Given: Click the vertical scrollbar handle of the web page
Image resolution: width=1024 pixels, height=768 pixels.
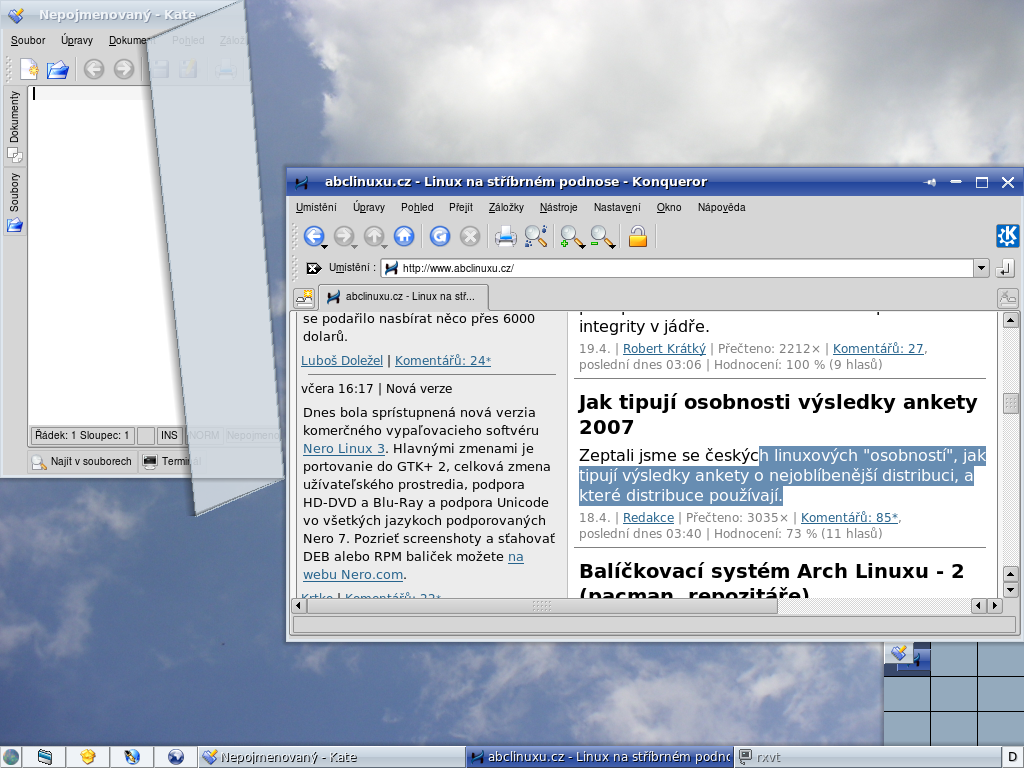Looking at the screenshot, I should [1010, 404].
